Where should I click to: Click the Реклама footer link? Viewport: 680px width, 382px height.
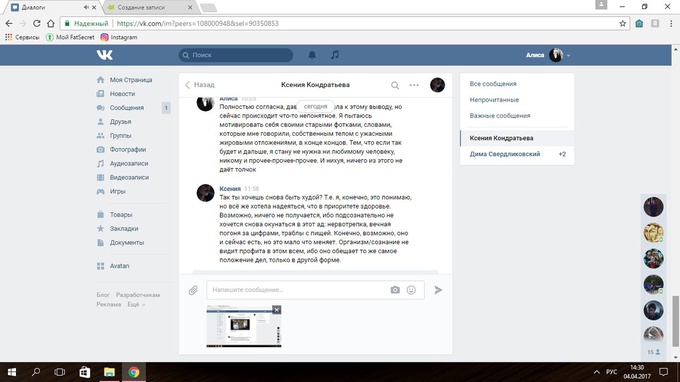(x=108, y=304)
